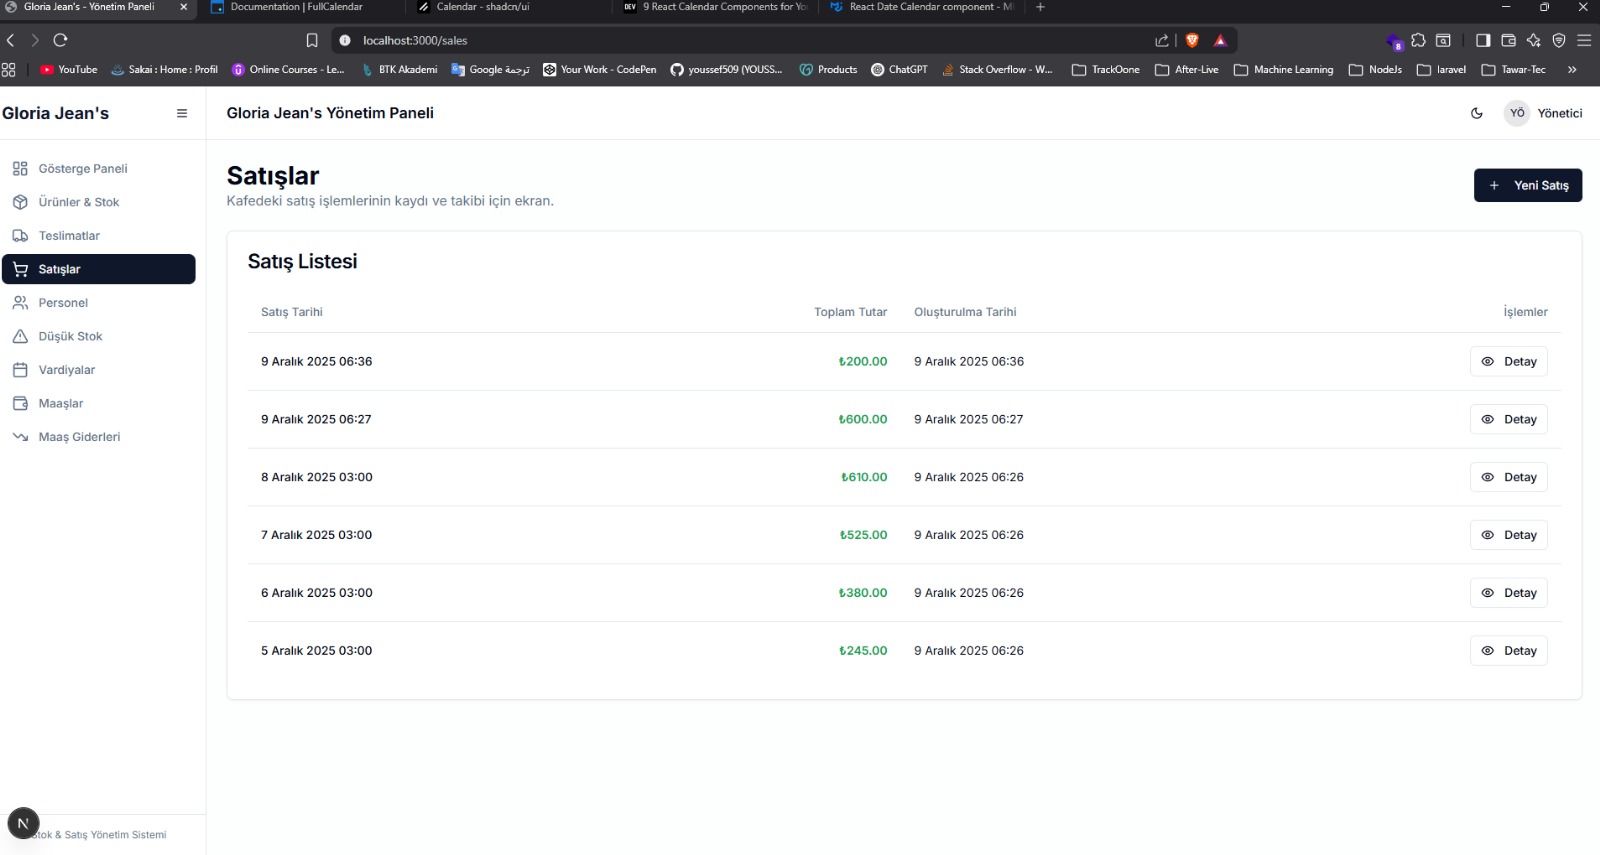Switch to Calendar - shadcn/ui tab
The image size is (1600, 855).
point(484,7)
